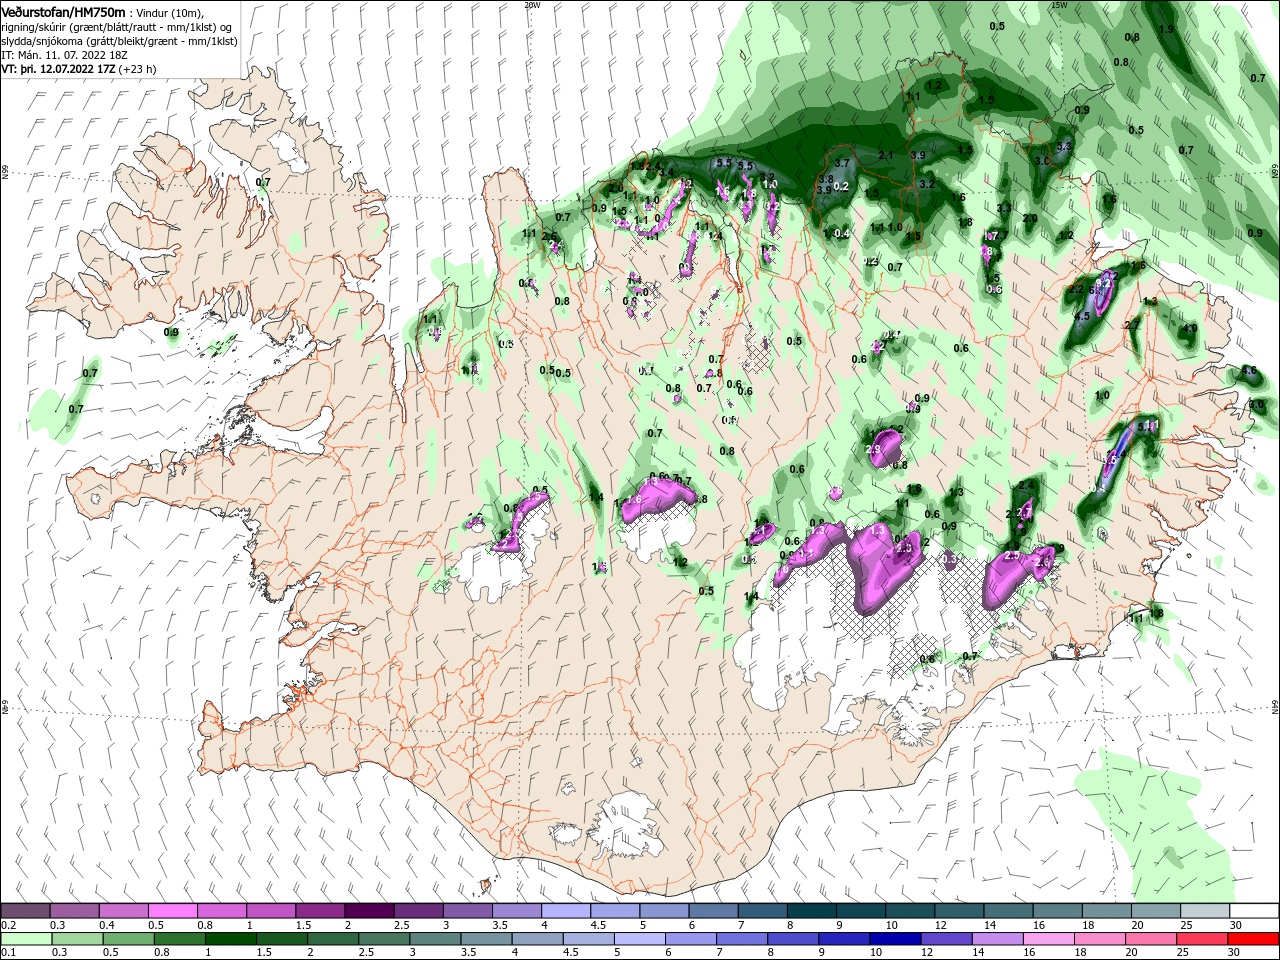The image size is (1280, 960).
Task: Click the bright red 30 rain legend swatch
Action: [1253, 938]
